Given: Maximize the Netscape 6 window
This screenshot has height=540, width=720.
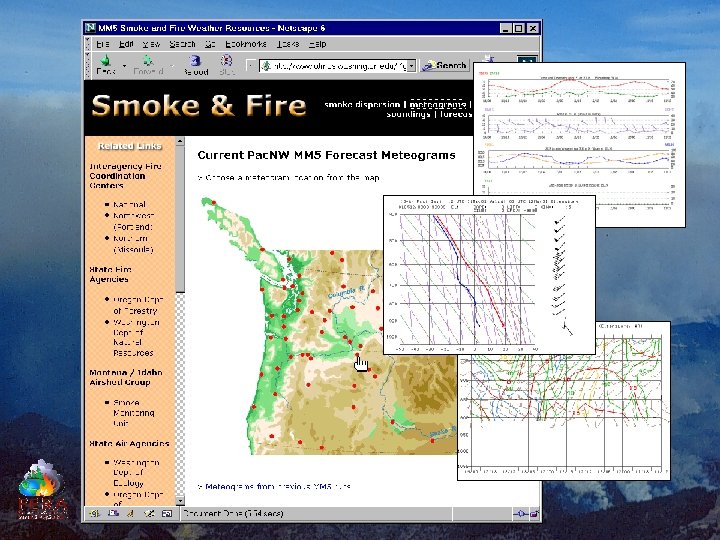Looking at the screenshot, I should pos(519,28).
